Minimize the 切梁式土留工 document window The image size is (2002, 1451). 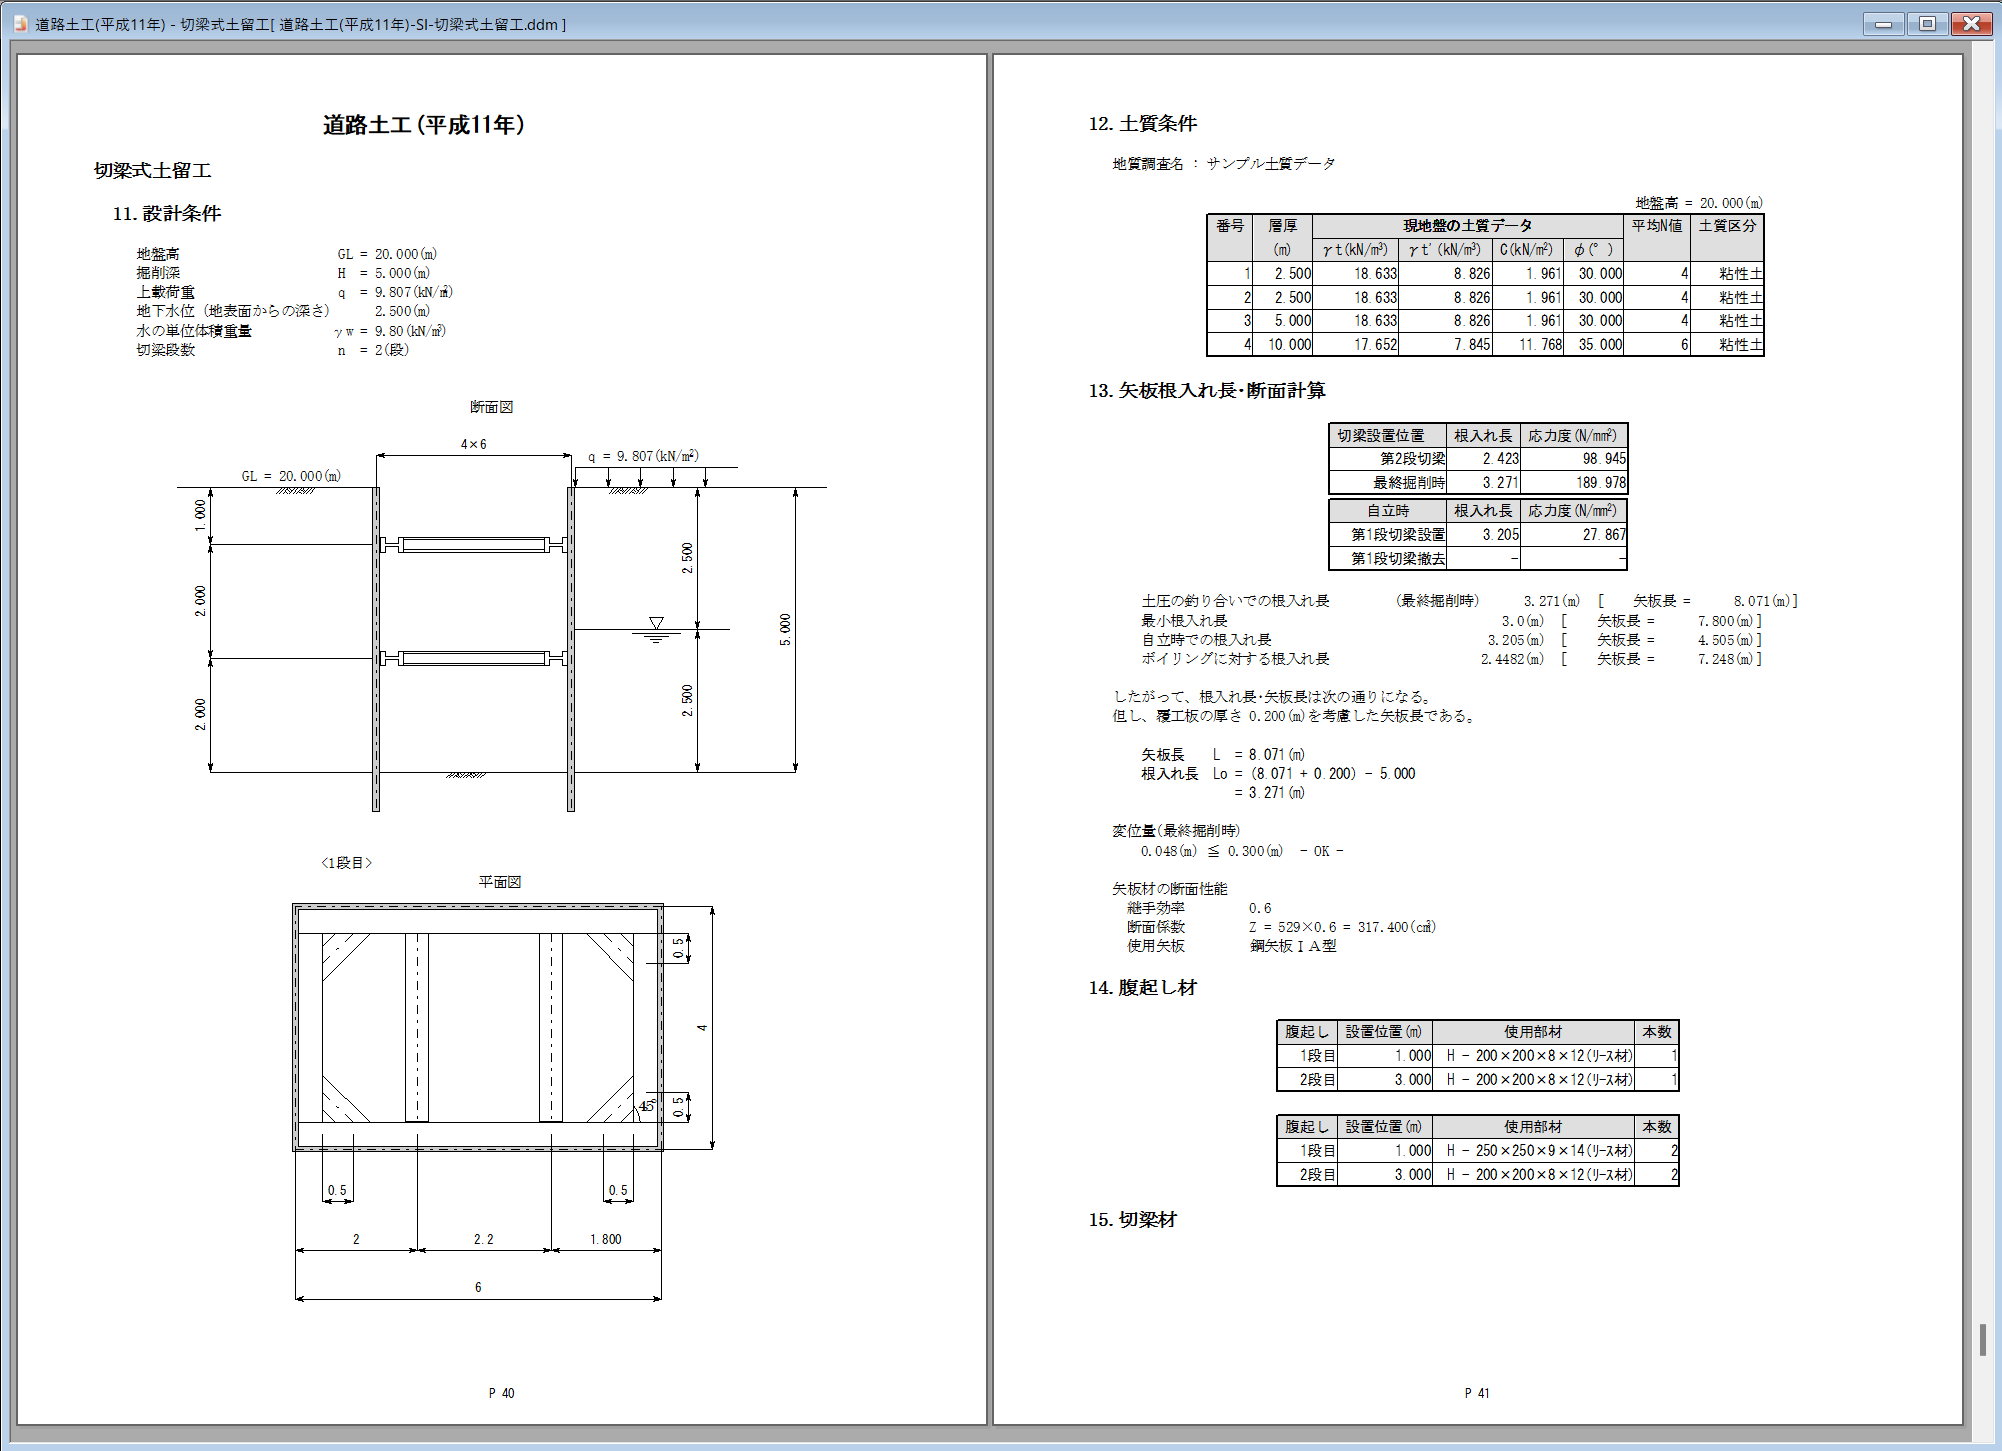coord(1883,24)
